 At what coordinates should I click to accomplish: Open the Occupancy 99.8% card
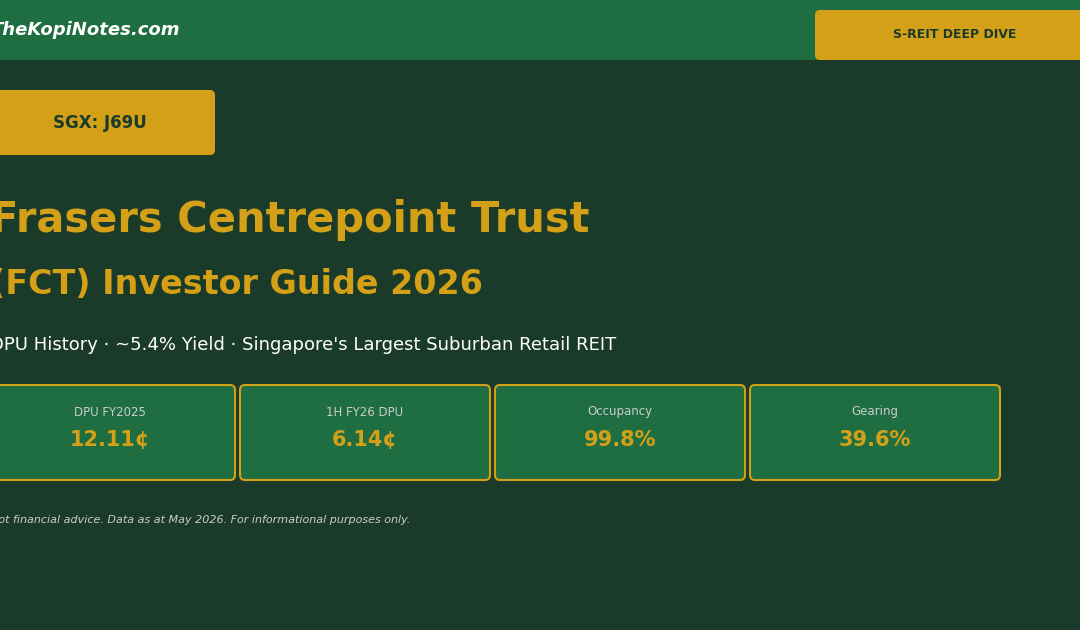click(x=620, y=432)
